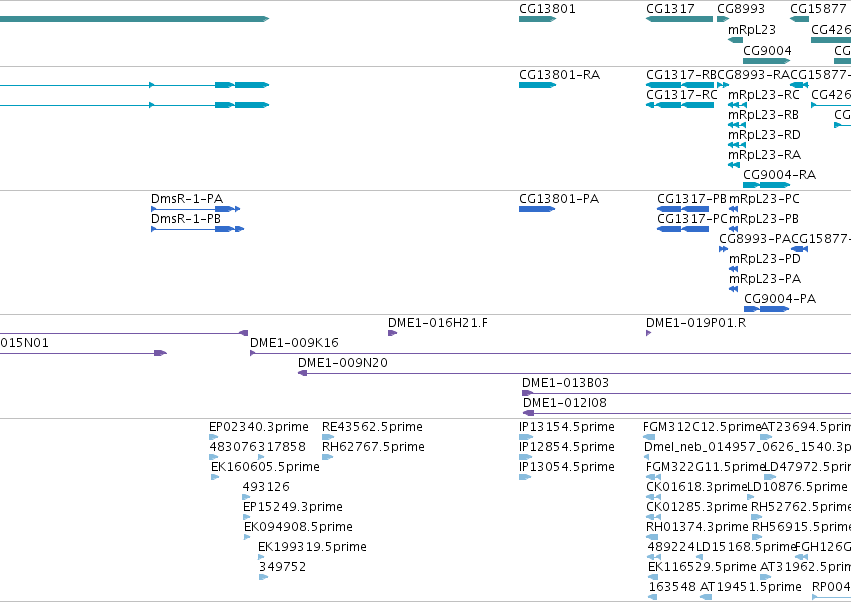Screen dimensions: 851x602
Task: Select the IP12854.5prime EST label
Action: coord(567,447)
